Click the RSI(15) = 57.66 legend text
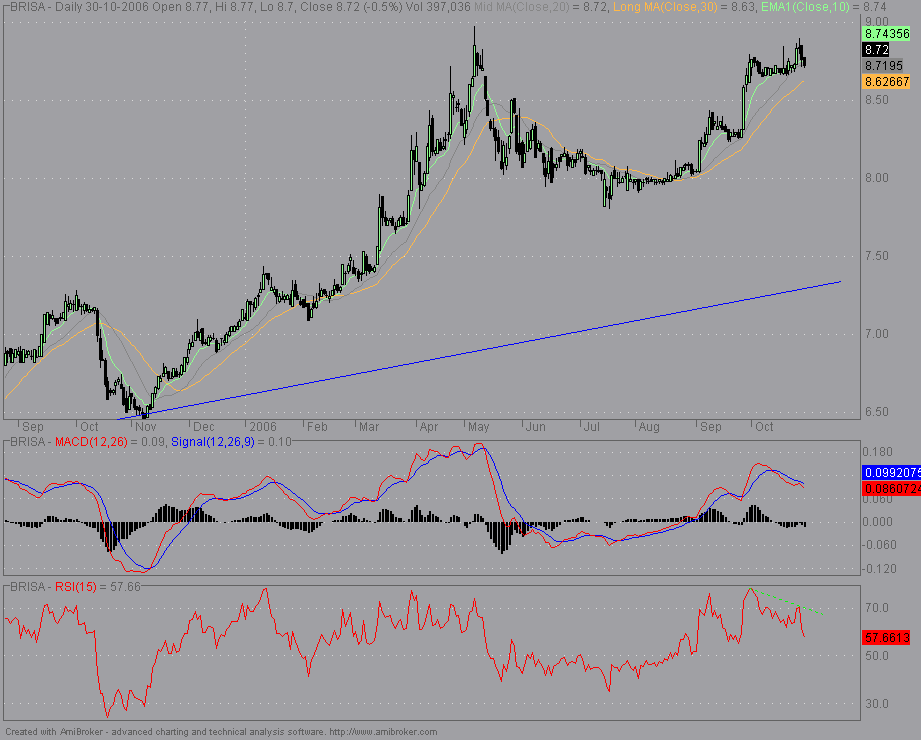Screen dimensions: 921x740 pos(98,587)
